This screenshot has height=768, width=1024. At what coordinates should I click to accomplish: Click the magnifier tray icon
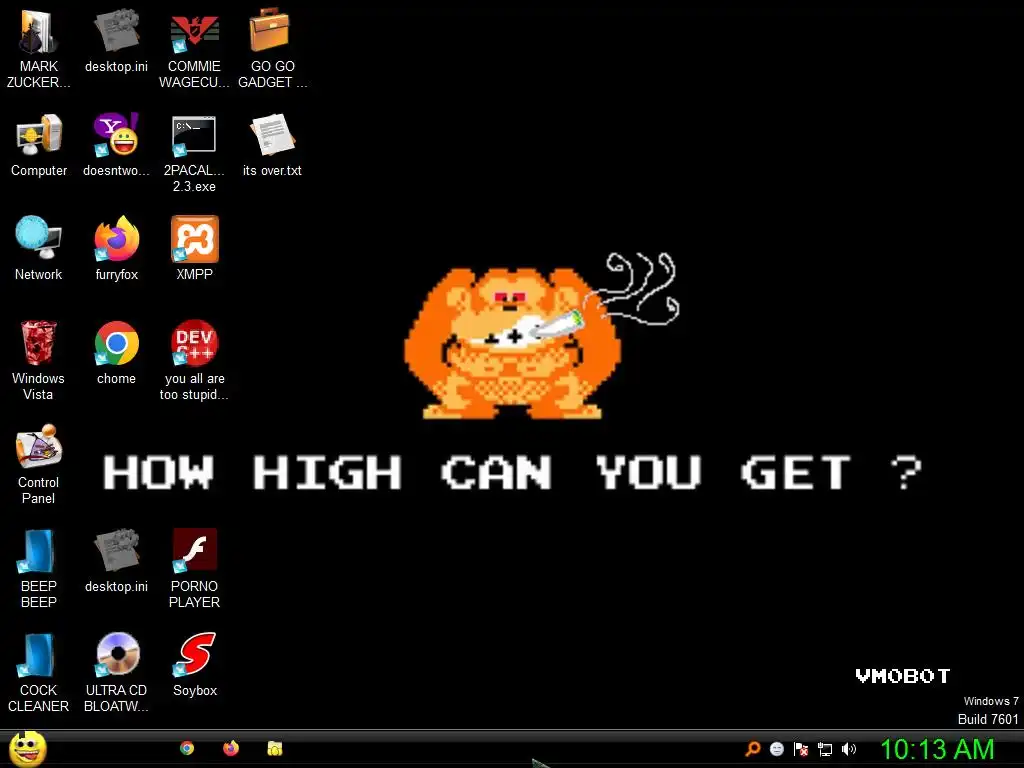click(x=752, y=749)
